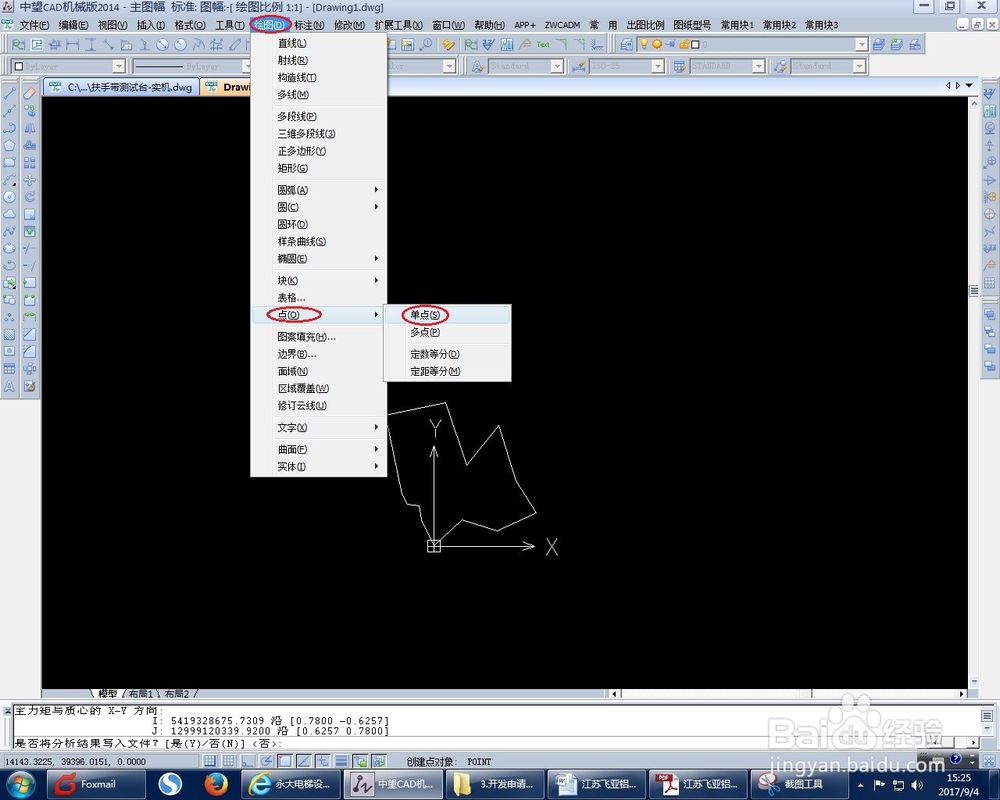The image size is (1000, 800).
Task: Expand the 文字(X) submenu
Action: point(319,427)
